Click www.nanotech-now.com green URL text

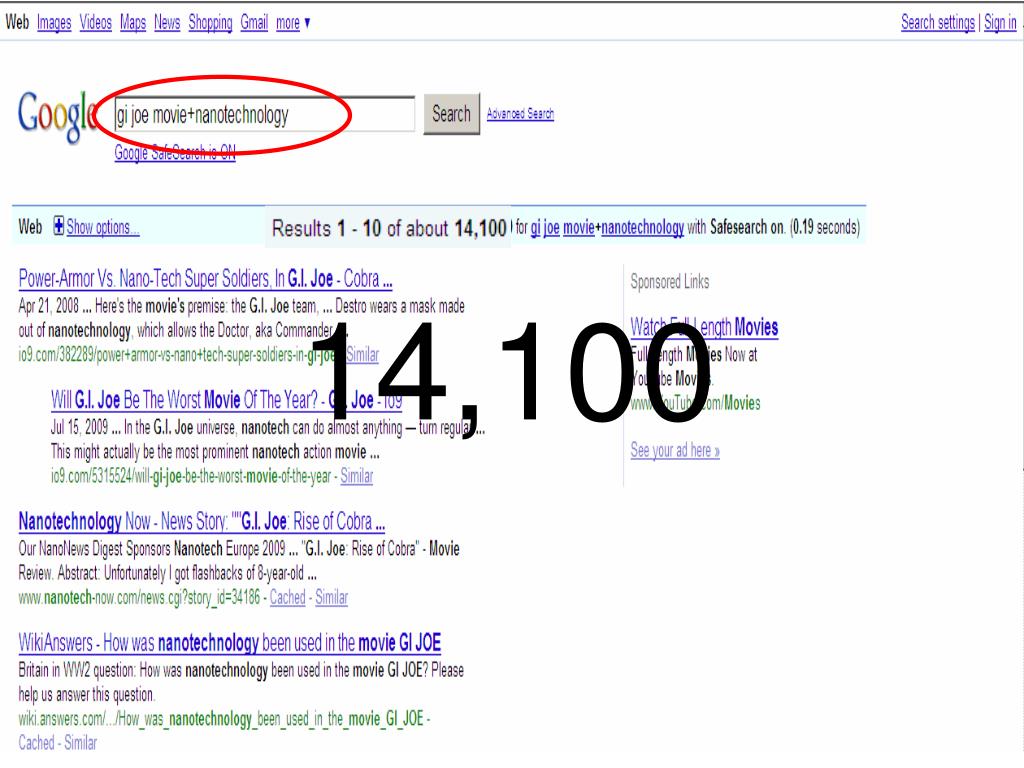139,597
